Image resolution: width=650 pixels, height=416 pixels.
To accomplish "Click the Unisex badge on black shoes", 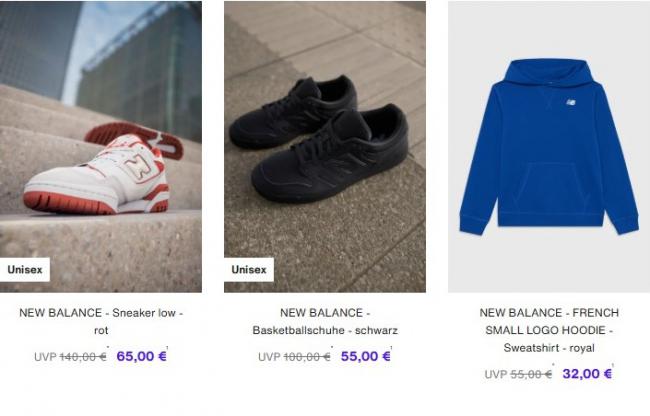I will pos(249,270).
